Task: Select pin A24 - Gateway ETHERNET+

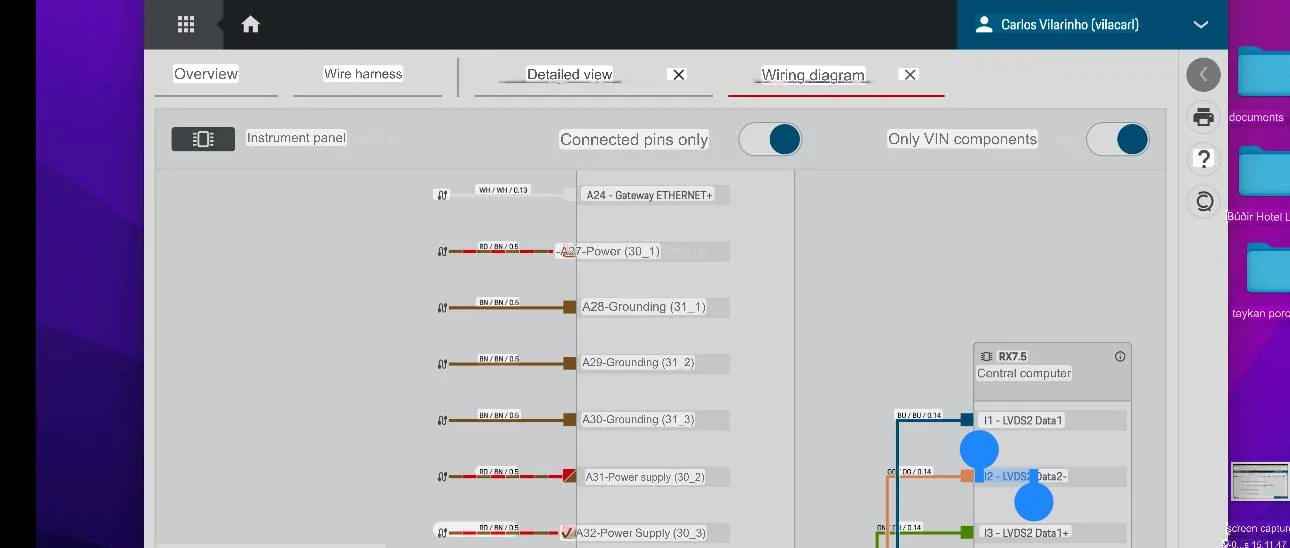Action: [653, 195]
